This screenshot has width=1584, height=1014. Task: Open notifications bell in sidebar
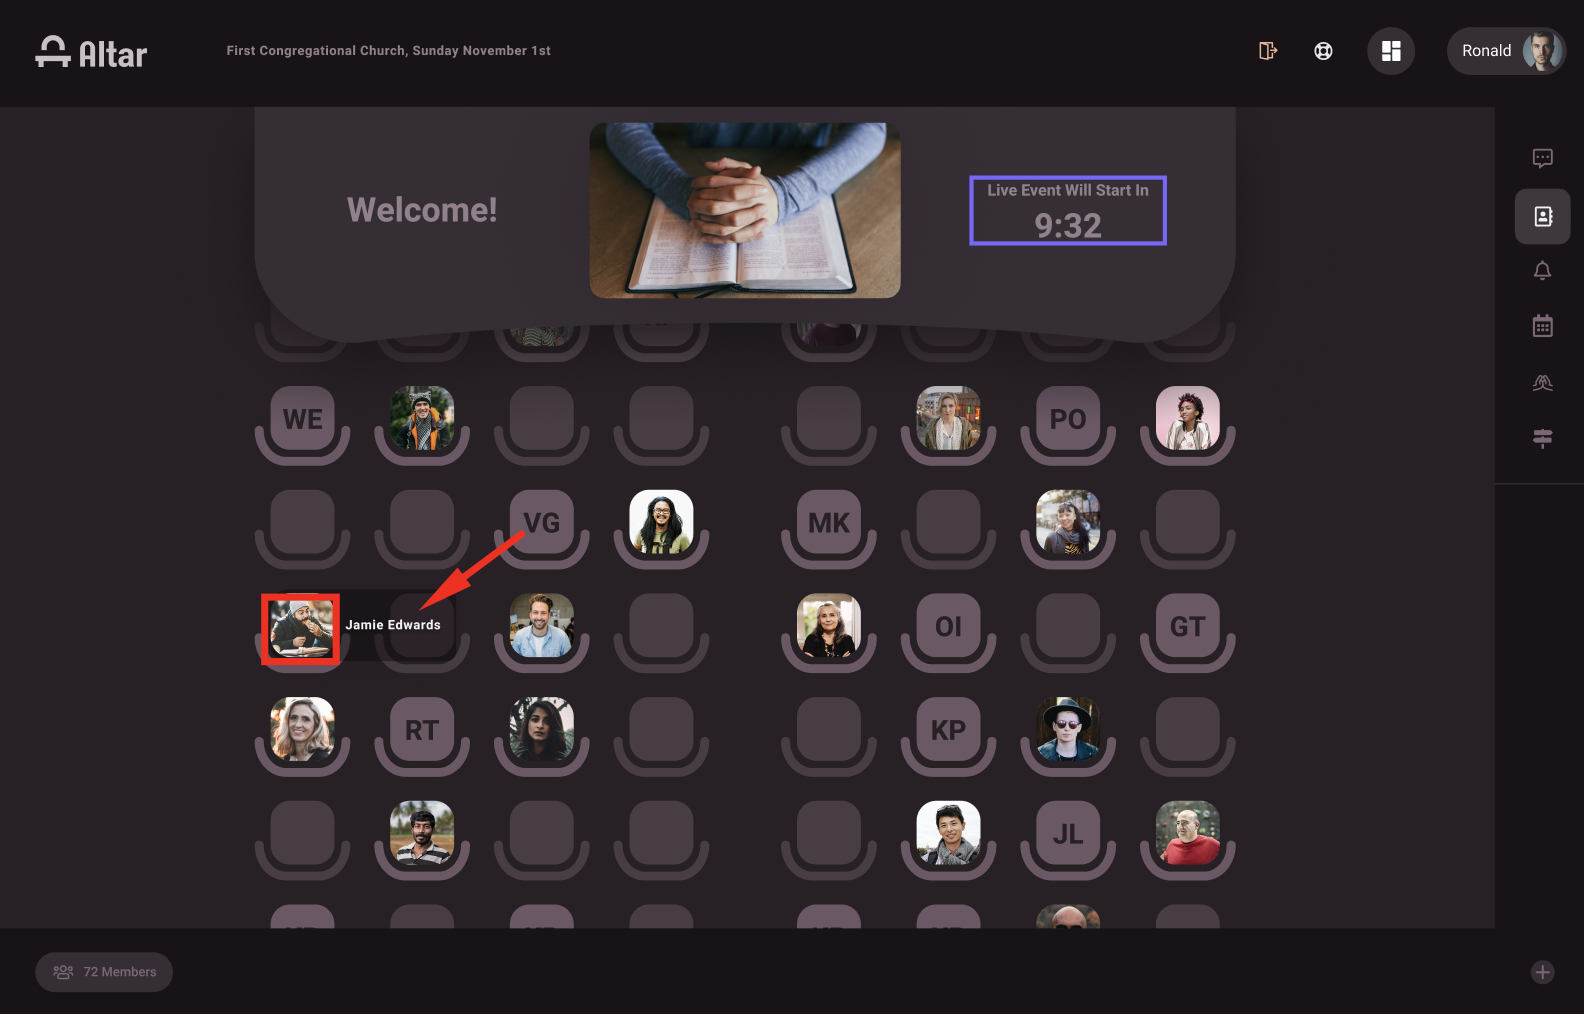click(x=1542, y=271)
